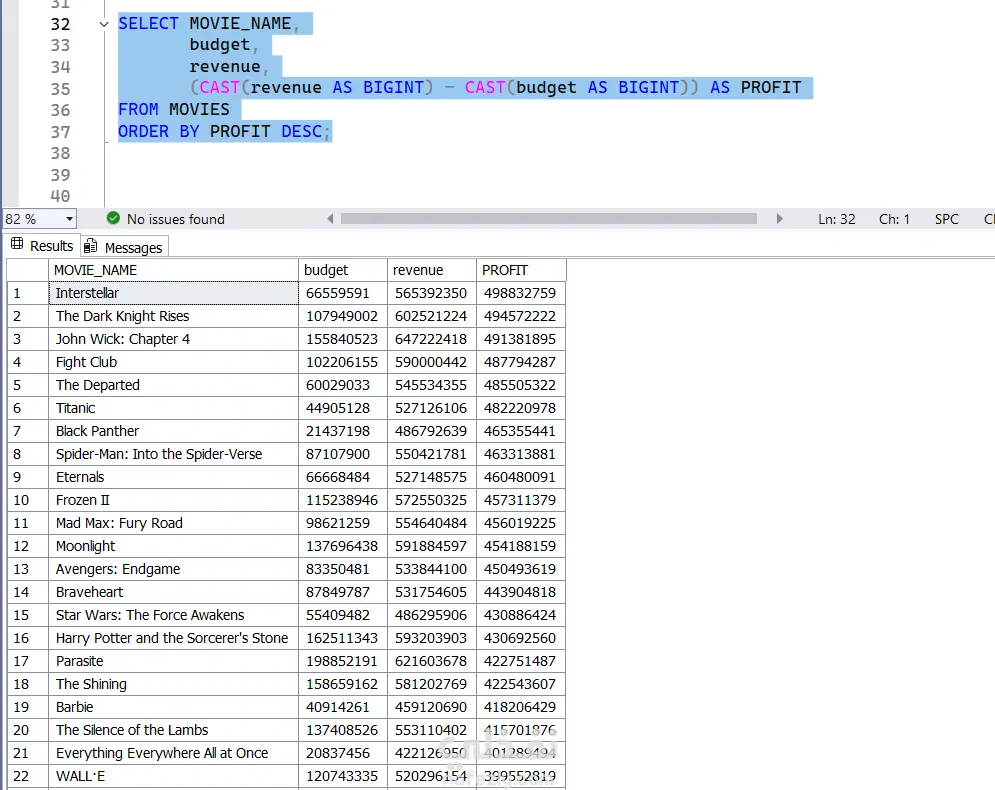Click the revenue value 602521224
995x790 pixels.
[x=432, y=316]
